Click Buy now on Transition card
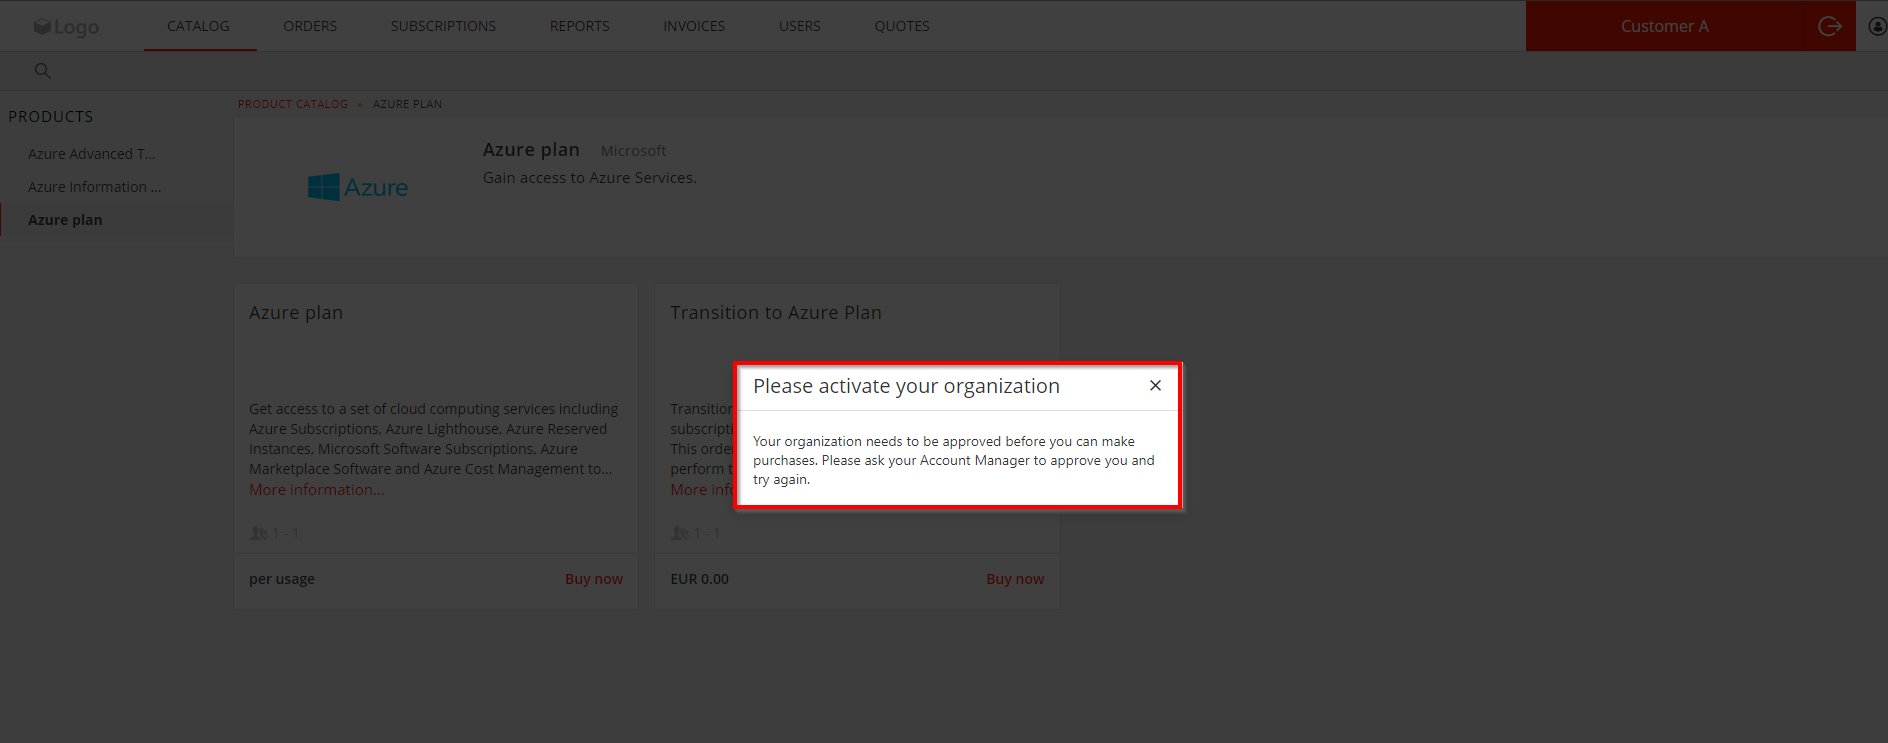Viewport: 1888px width, 743px height. tap(1015, 579)
